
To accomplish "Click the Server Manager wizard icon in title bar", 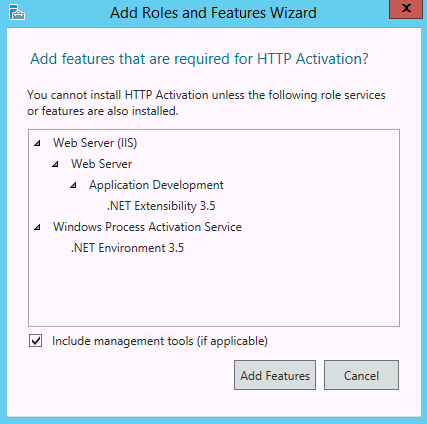I will 17,13.
